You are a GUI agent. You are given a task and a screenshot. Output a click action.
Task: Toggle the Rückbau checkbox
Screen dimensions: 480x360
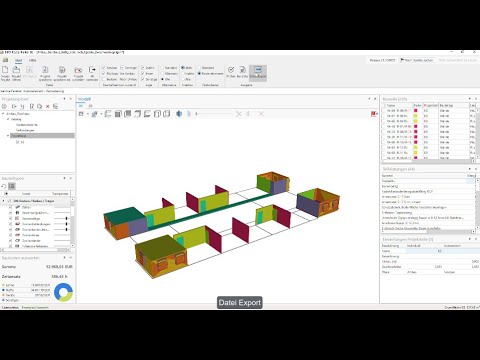click(104, 73)
